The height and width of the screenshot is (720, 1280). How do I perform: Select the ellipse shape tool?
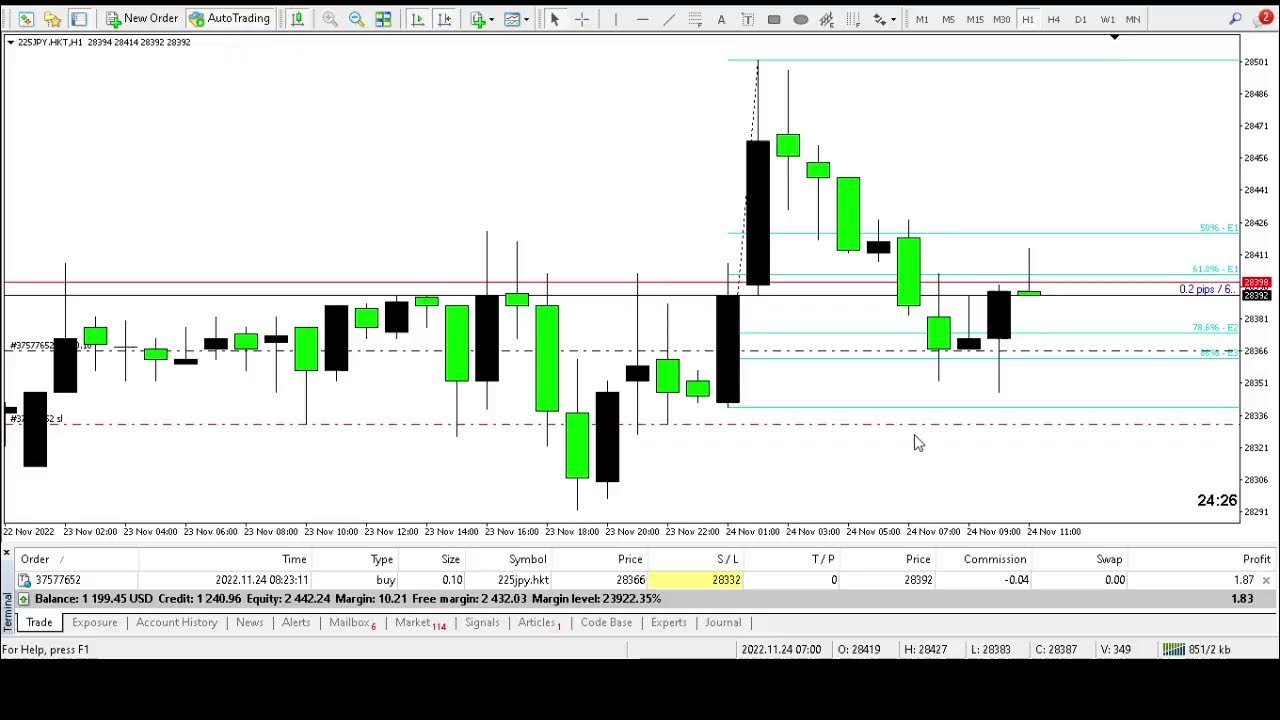800,19
